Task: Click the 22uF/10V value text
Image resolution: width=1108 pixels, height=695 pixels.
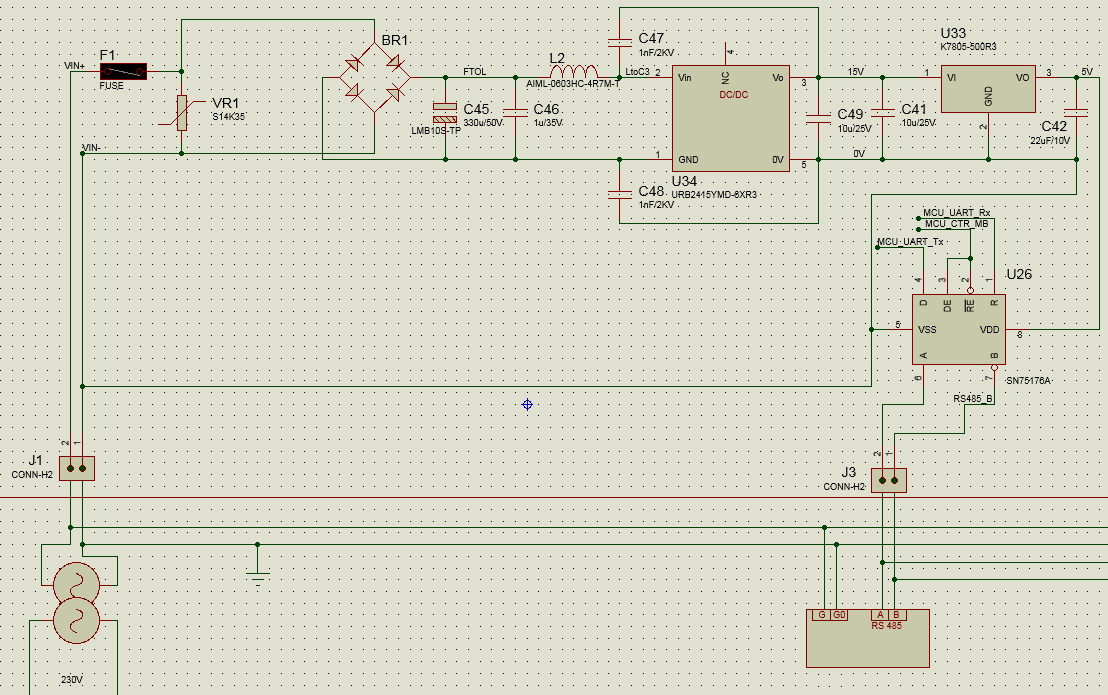Action: (x=1050, y=141)
